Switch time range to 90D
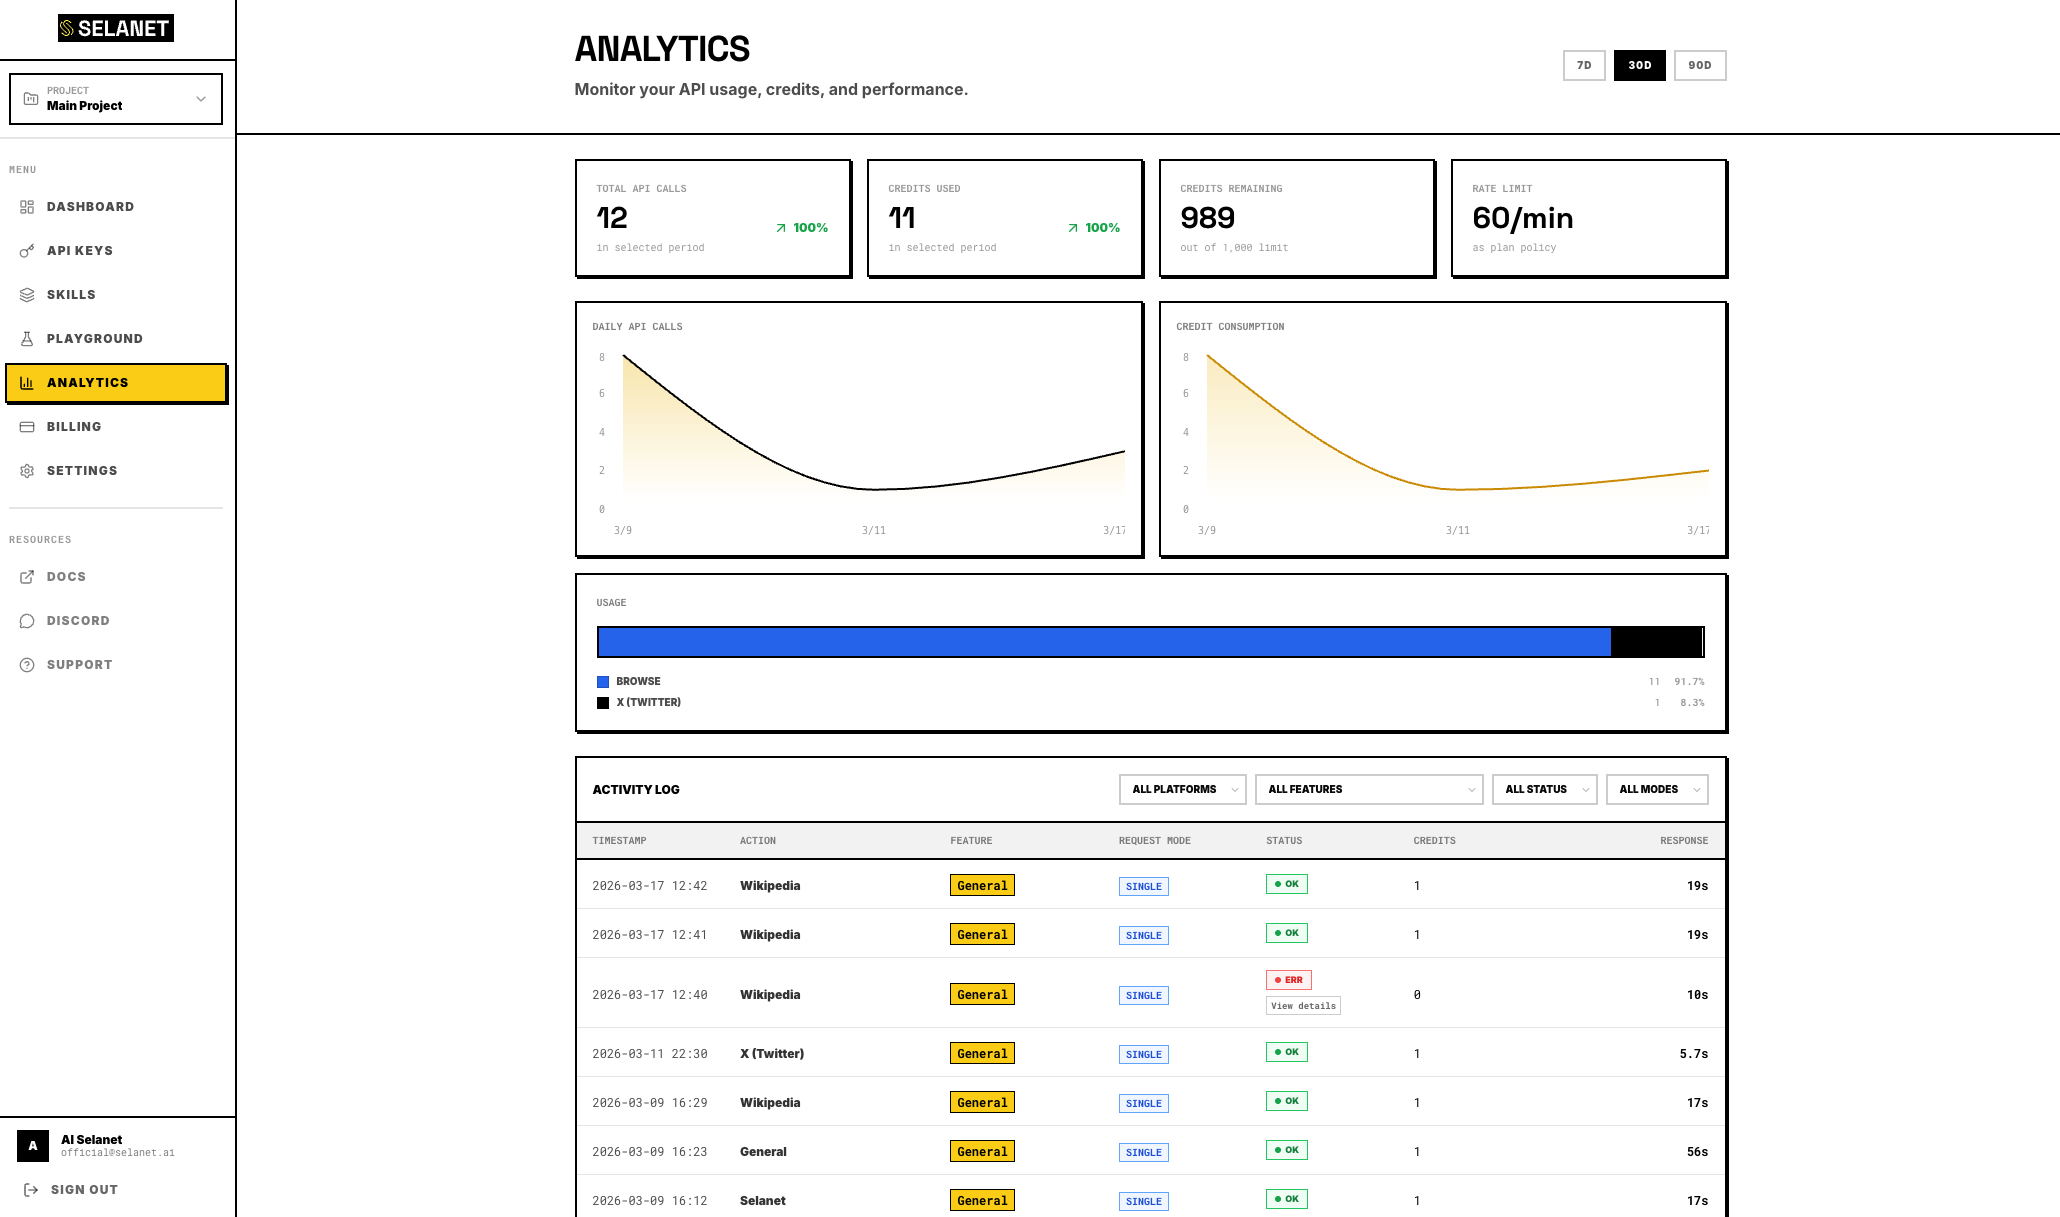 (x=1699, y=65)
